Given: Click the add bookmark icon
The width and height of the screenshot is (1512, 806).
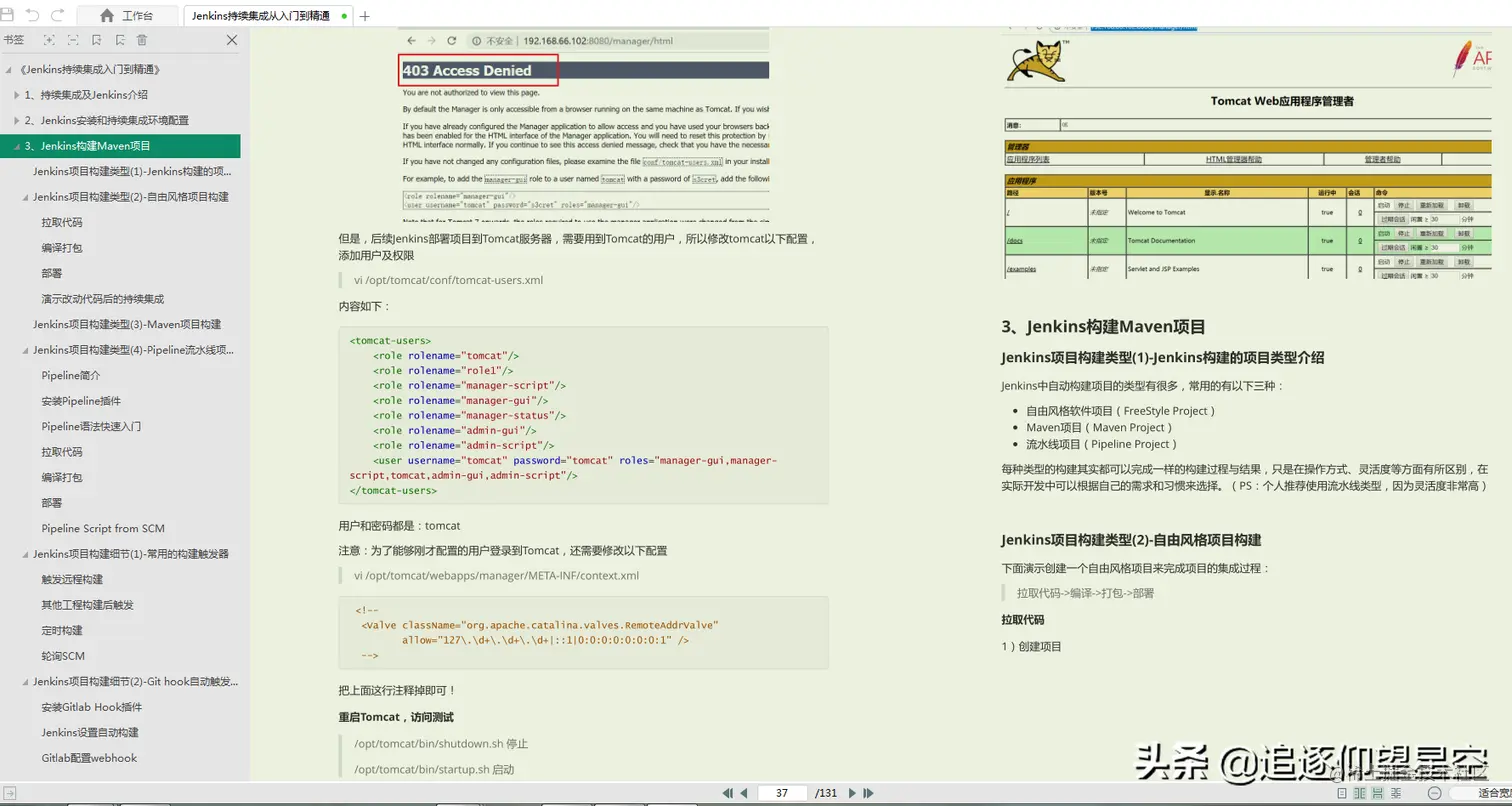Looking at the screenshot, I should pos(96,40).
